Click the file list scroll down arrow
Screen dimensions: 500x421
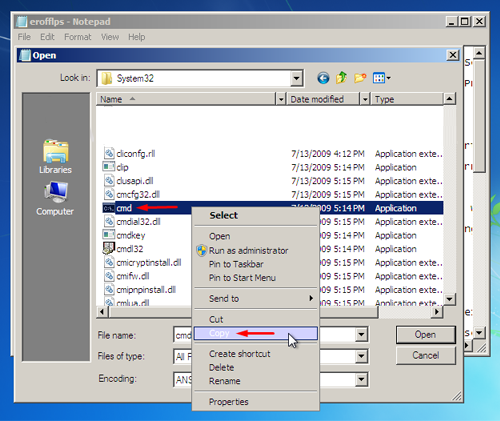pyautogui.click(x=449, y=299)
